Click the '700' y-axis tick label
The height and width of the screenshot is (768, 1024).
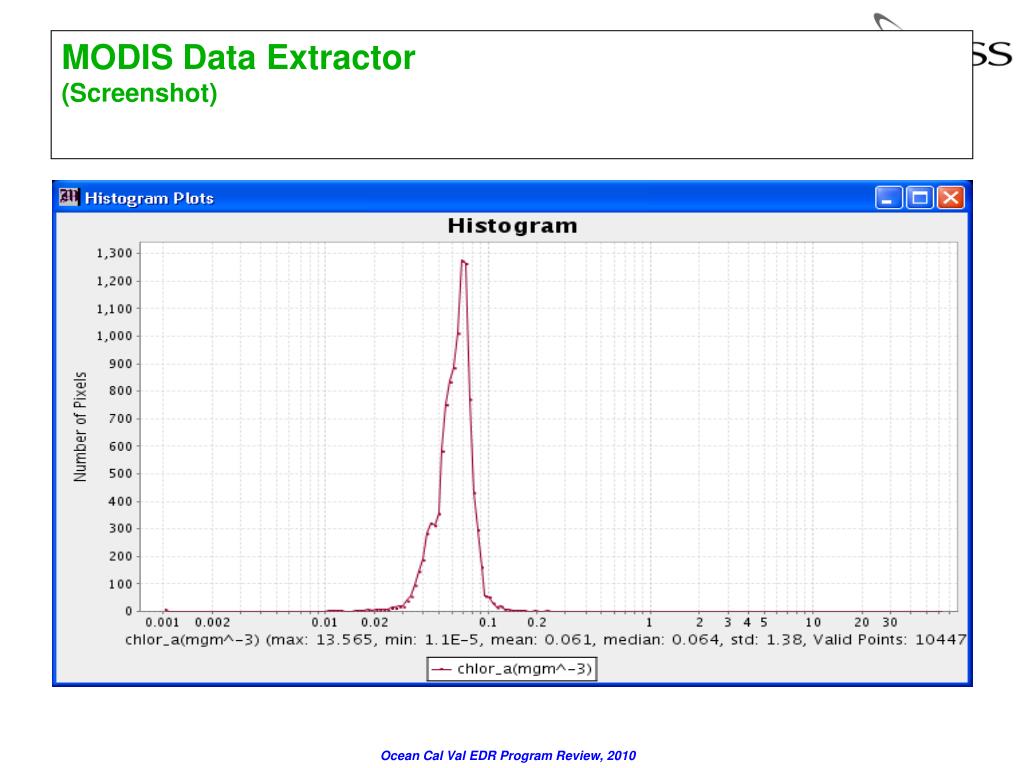click(120, 419)
